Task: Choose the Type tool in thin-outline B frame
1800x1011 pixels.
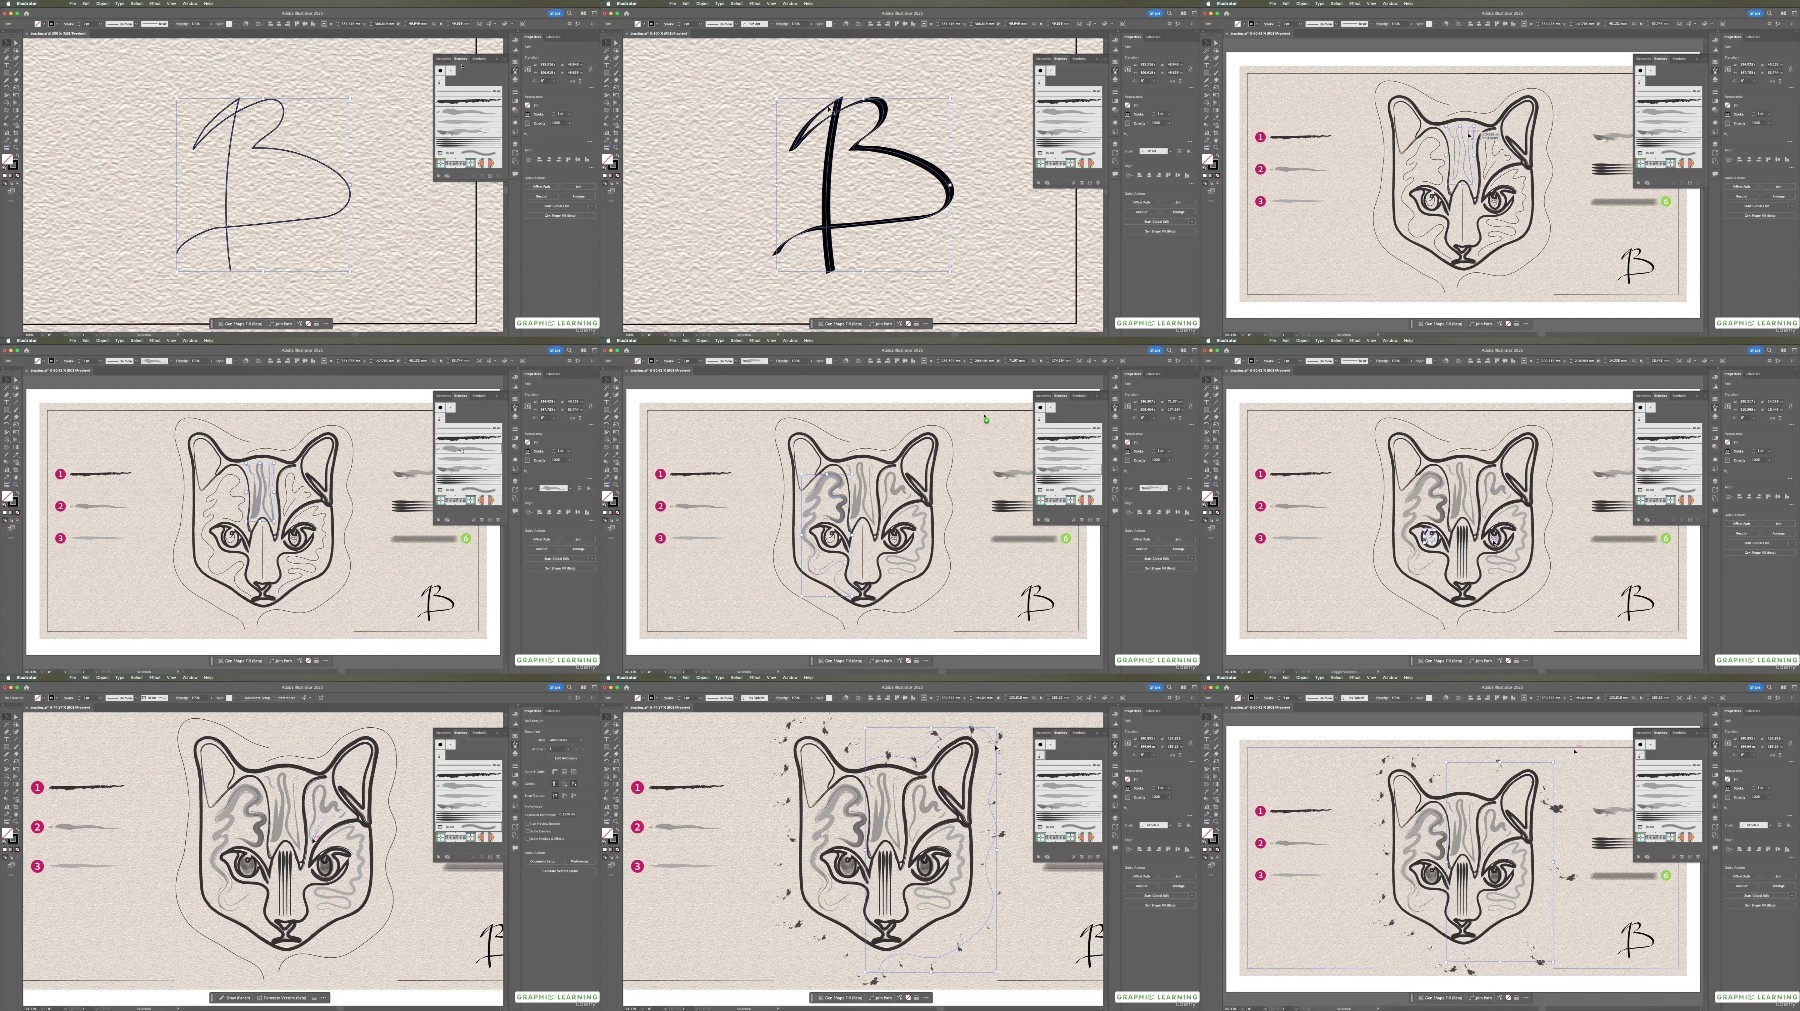Action: coord(6,65)
